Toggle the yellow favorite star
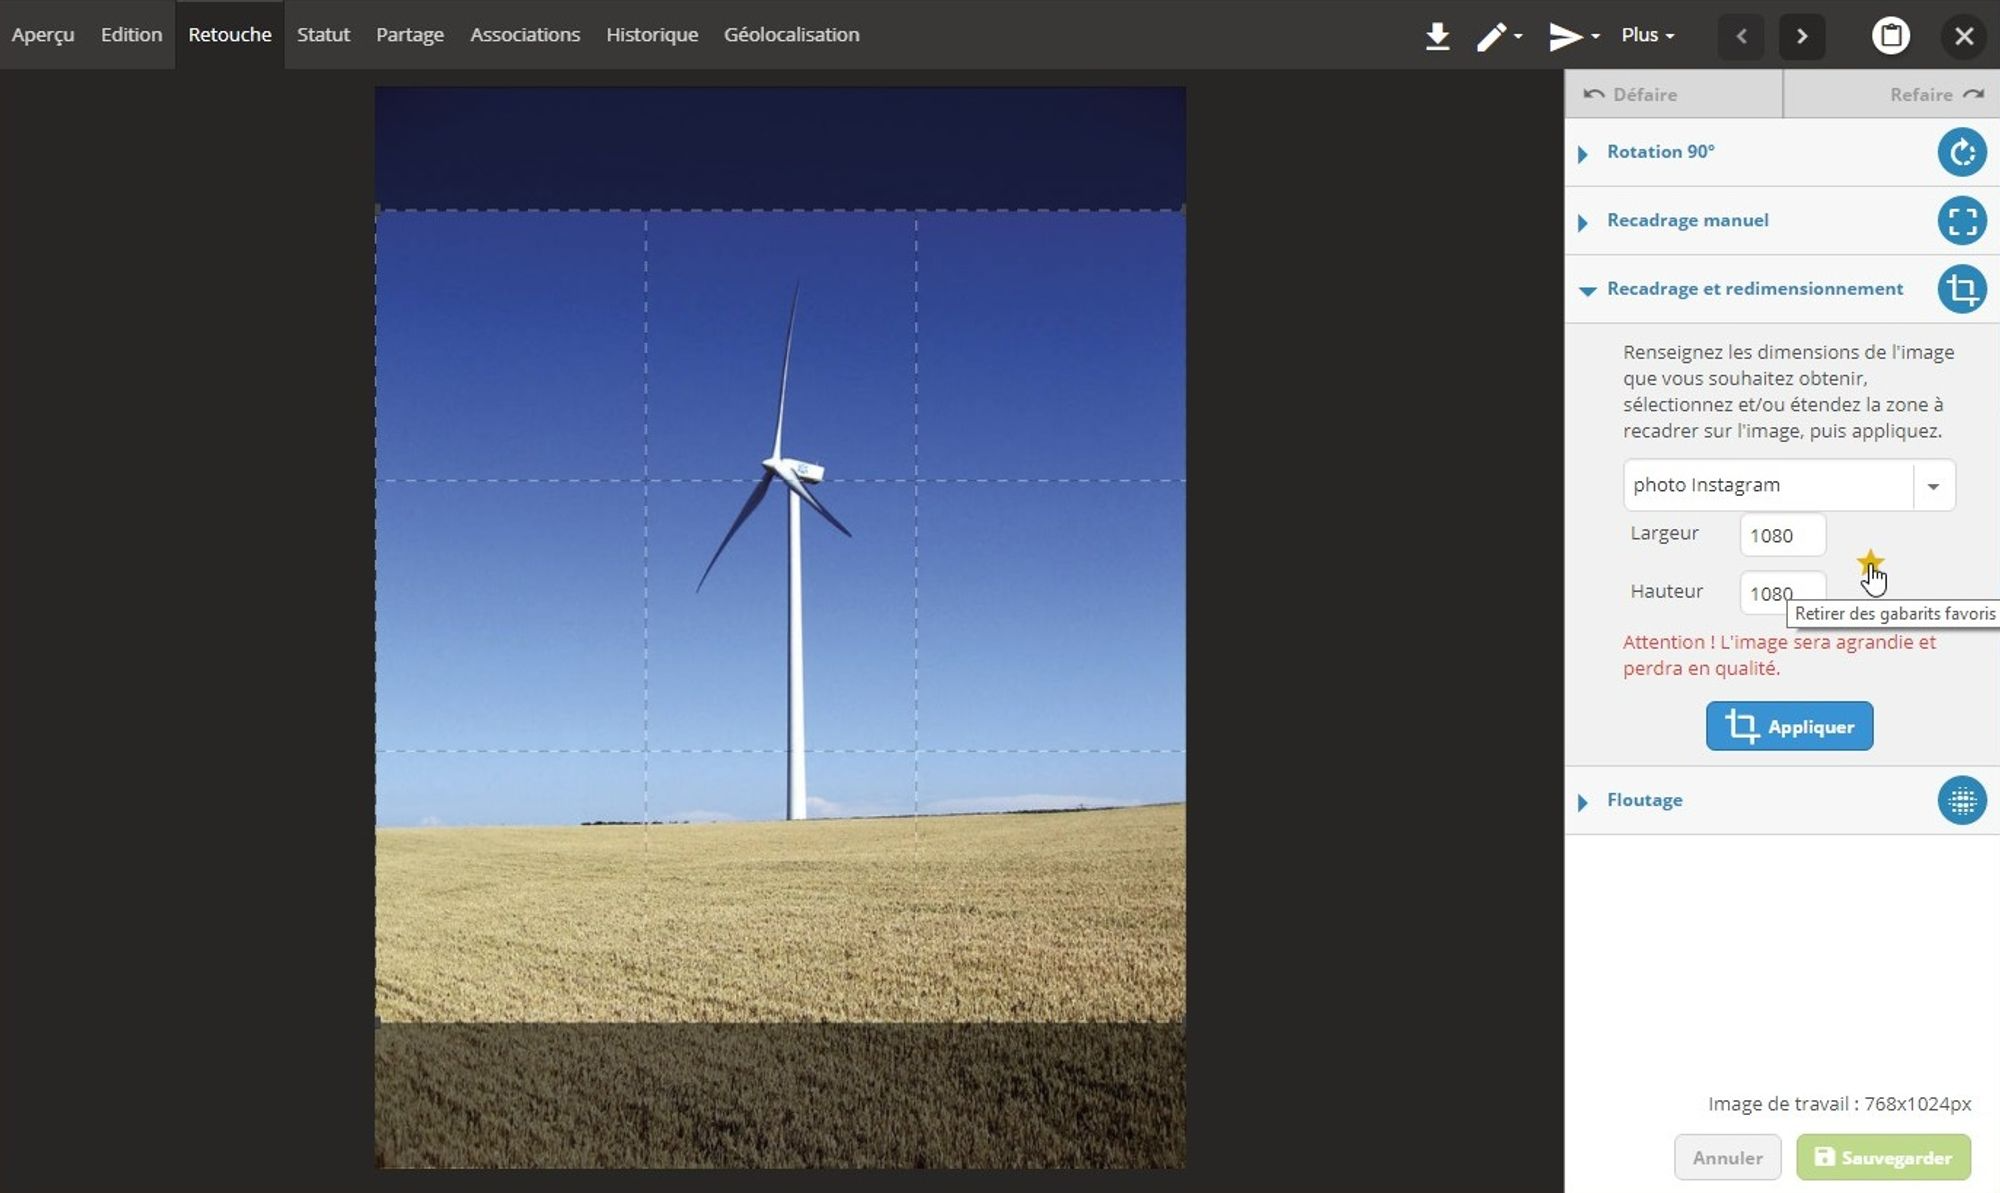The width and height of the screenshot is (2000, 1193). pyautogui.click(x=1869, y=562)
